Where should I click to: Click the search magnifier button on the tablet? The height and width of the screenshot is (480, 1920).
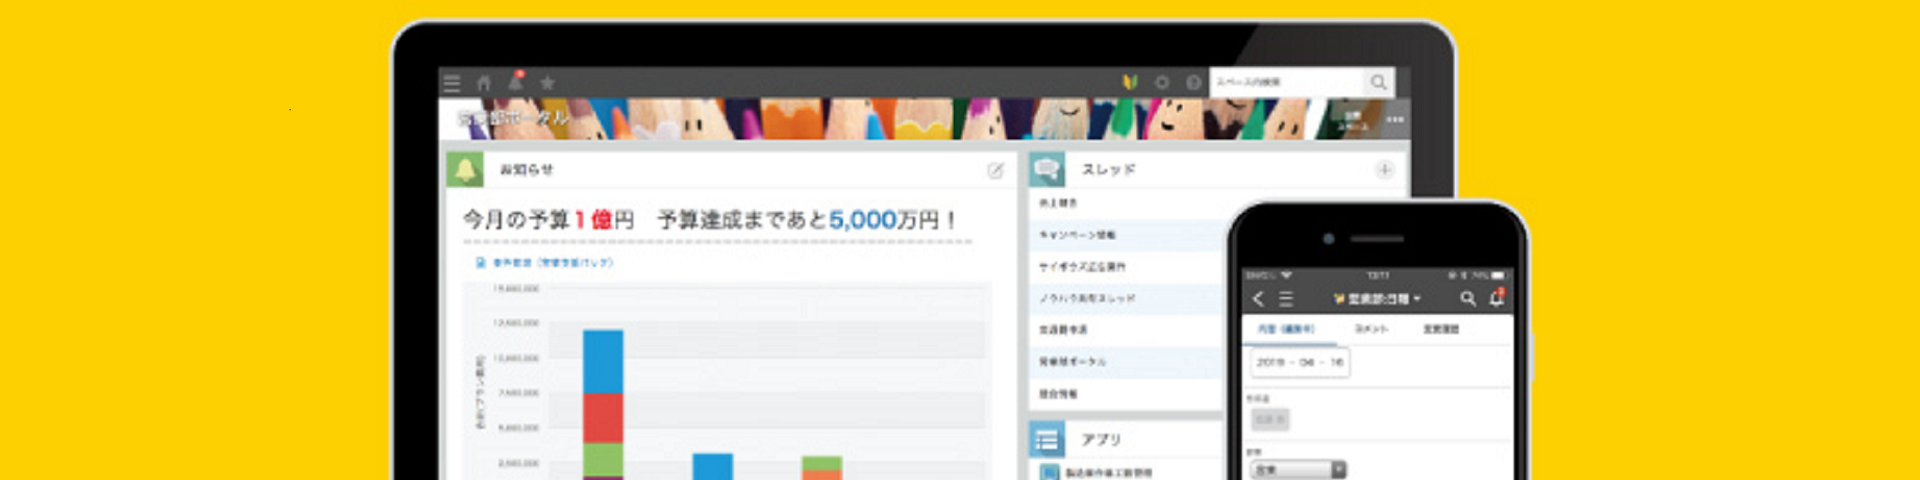(x=1378, y=82)
